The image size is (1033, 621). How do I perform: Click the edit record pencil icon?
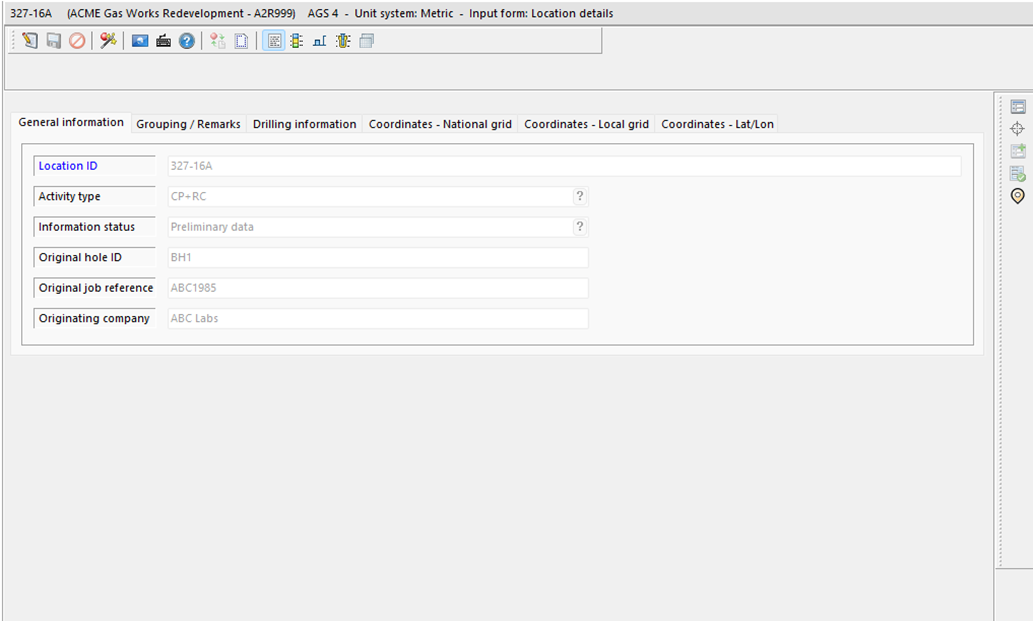(x=30, y=41)
